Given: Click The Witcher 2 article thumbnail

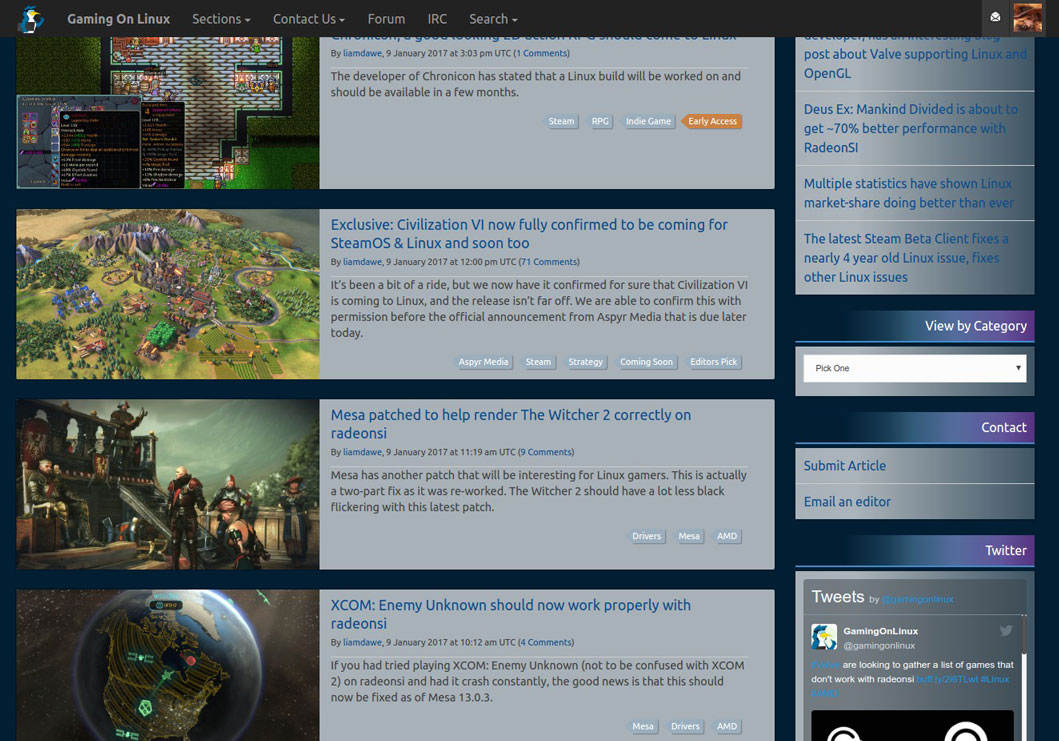Looking at the screenshot, I should (x=167, y=484).
